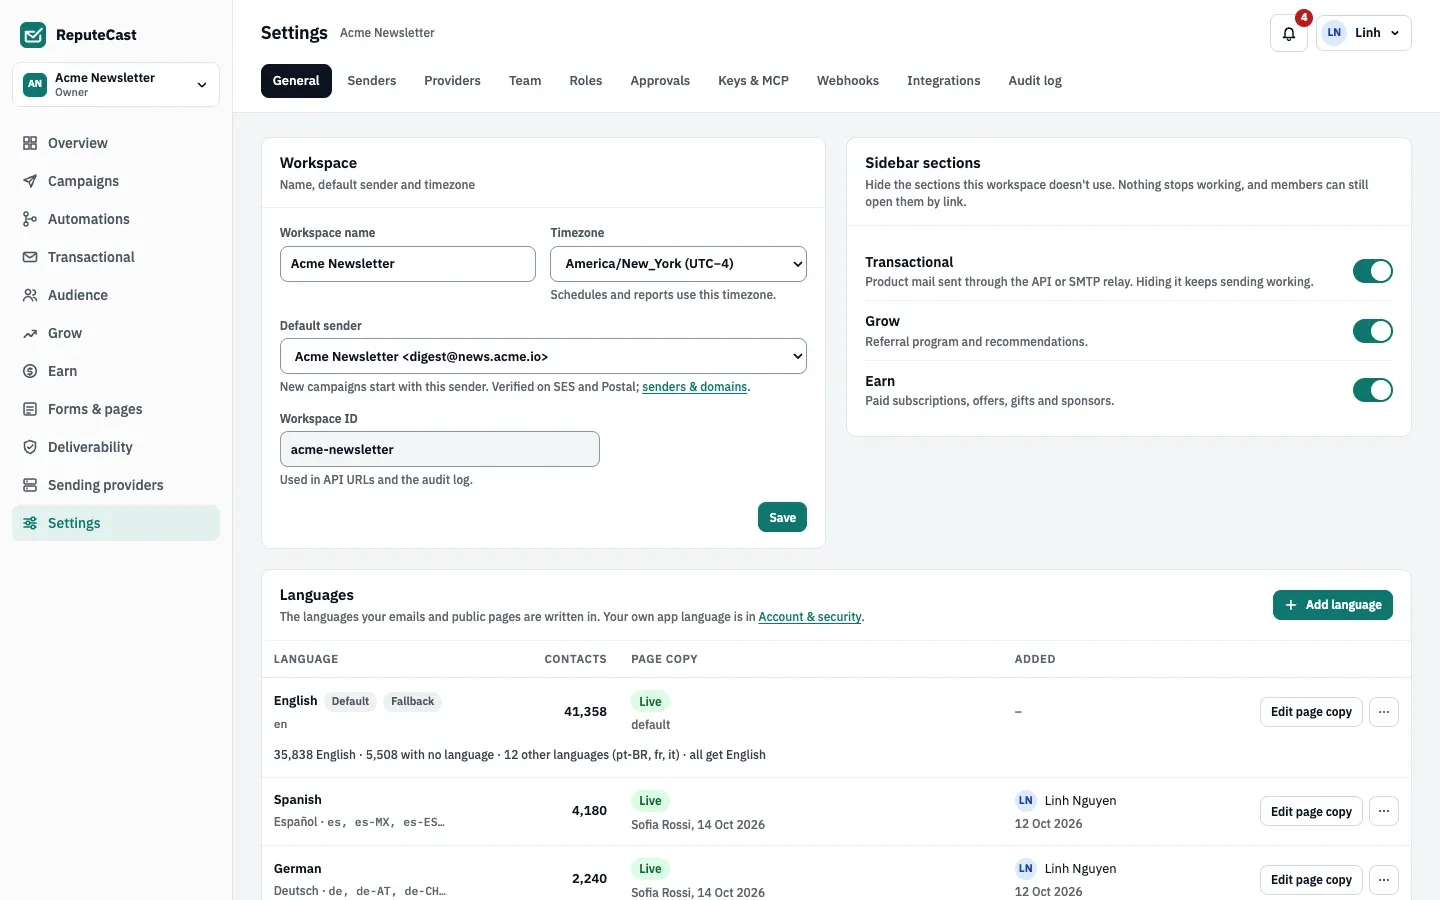
Task: Click Linh Nguyen's avatar in Spanish row
Action: click(x=1025, y=800)
